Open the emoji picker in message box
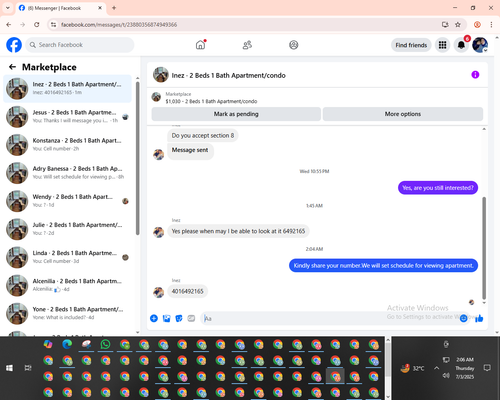The image size is (500, 400). pos(463,318)
